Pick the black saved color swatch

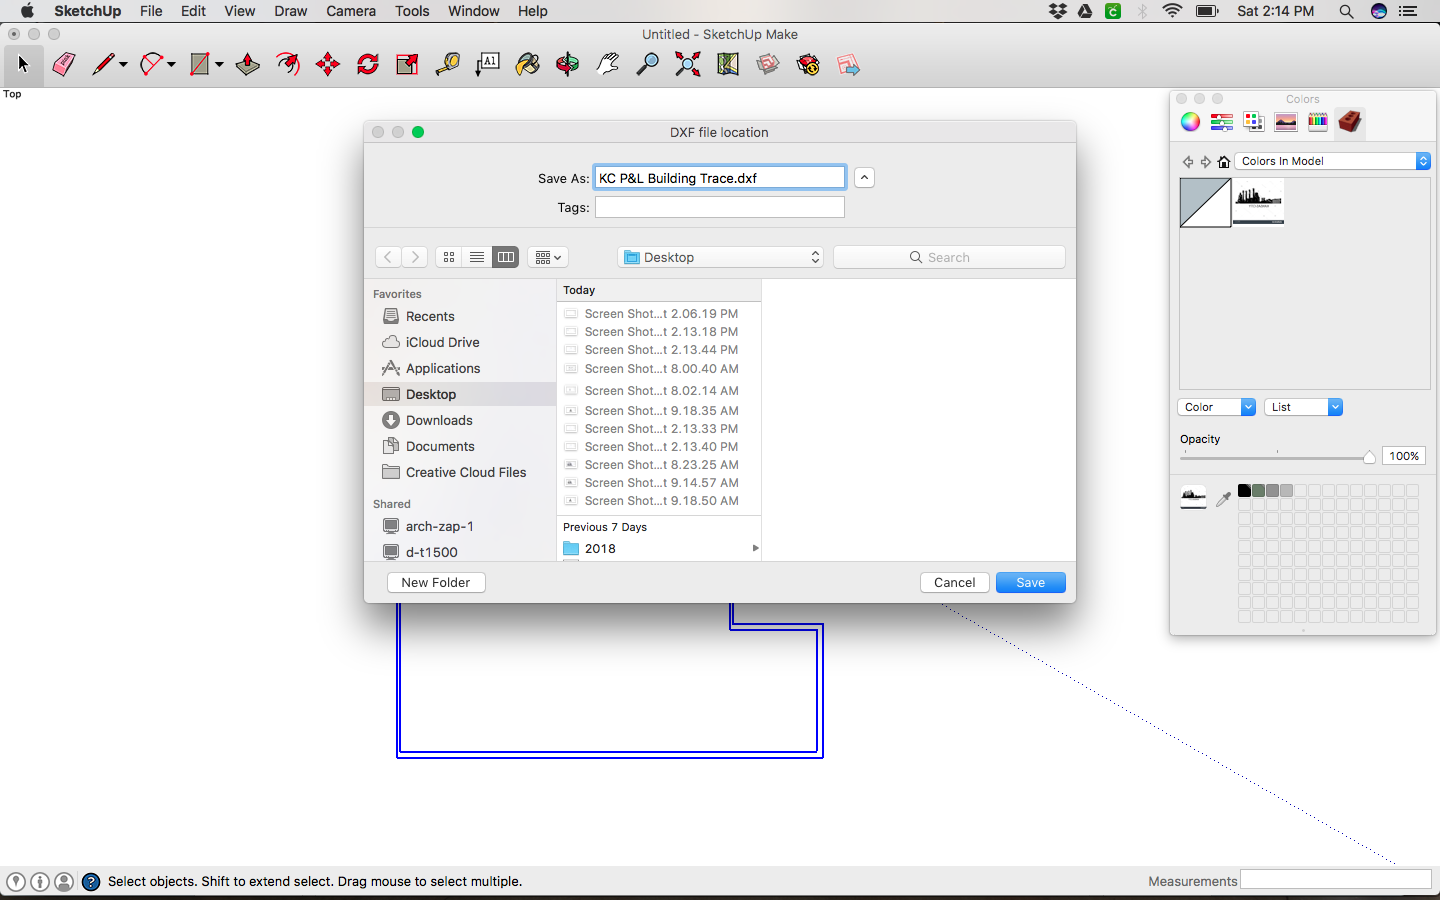coord(1244,490)
